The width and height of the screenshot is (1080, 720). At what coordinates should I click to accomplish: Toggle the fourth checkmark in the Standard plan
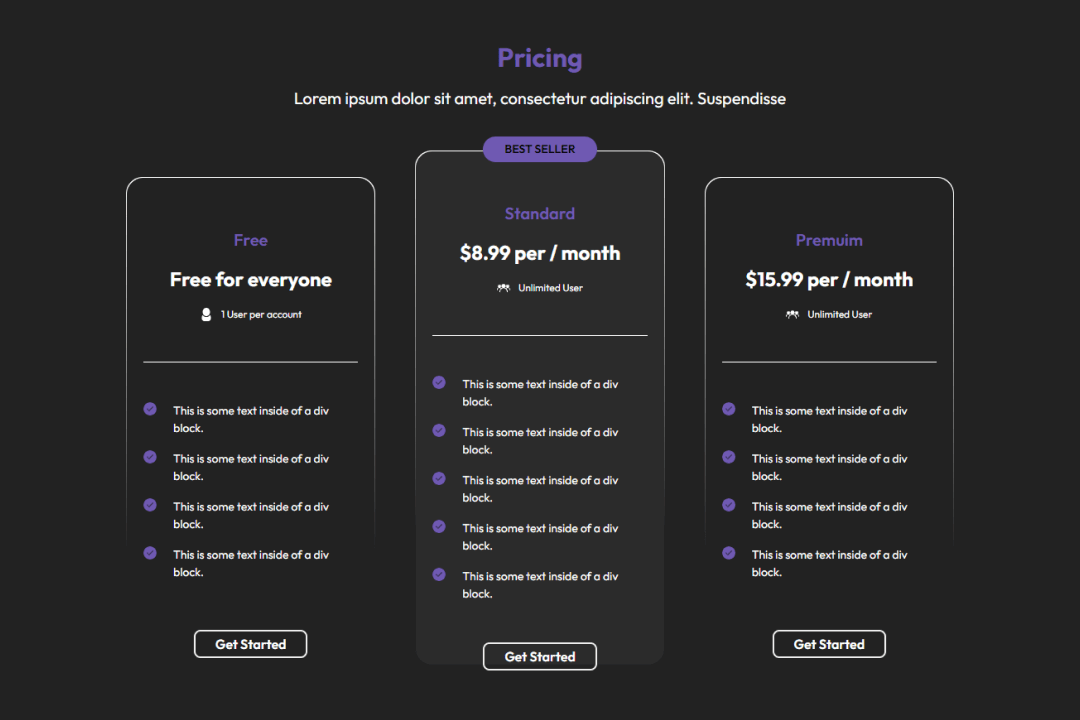pyautogui.click(x=438, y=527)
